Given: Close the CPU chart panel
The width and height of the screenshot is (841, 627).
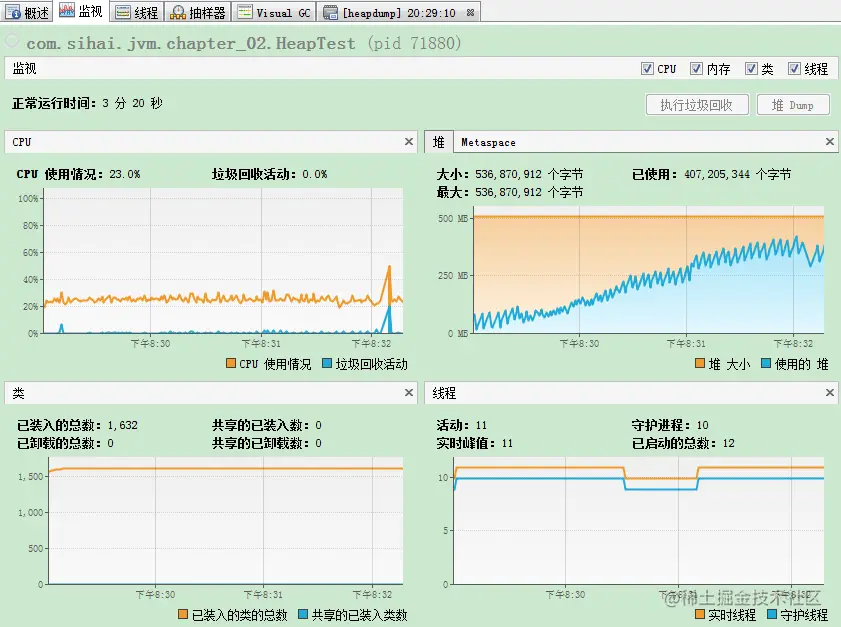Looking at the screenshot, I should pos(409,142).
